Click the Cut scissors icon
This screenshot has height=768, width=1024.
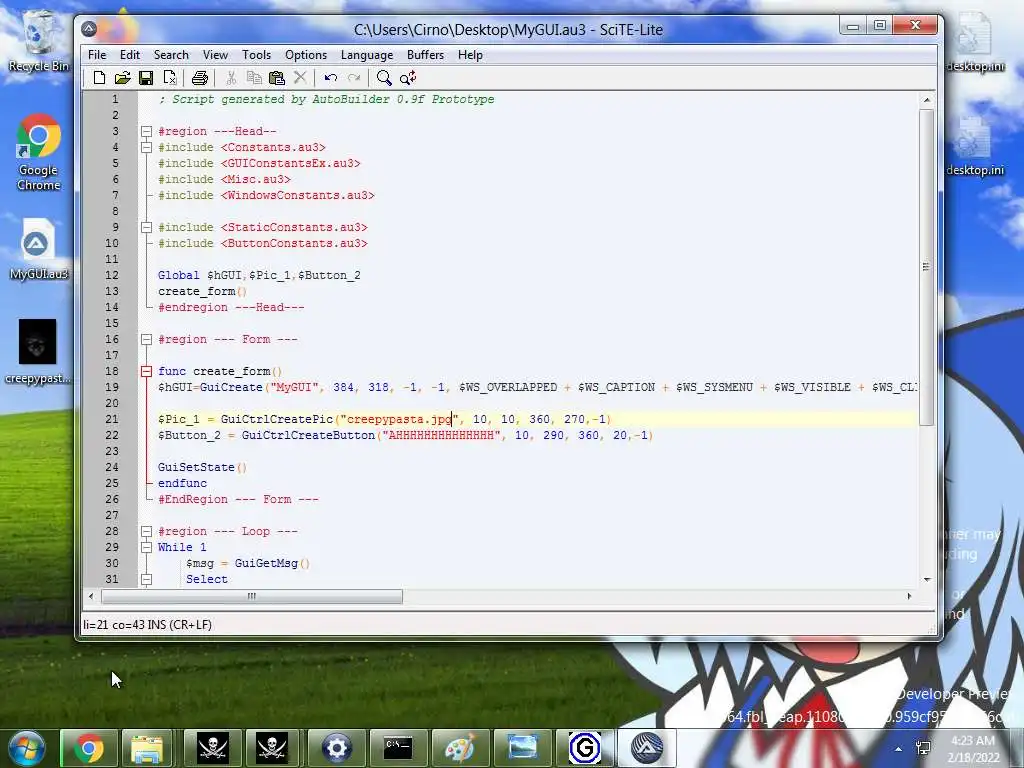point(231,78)
